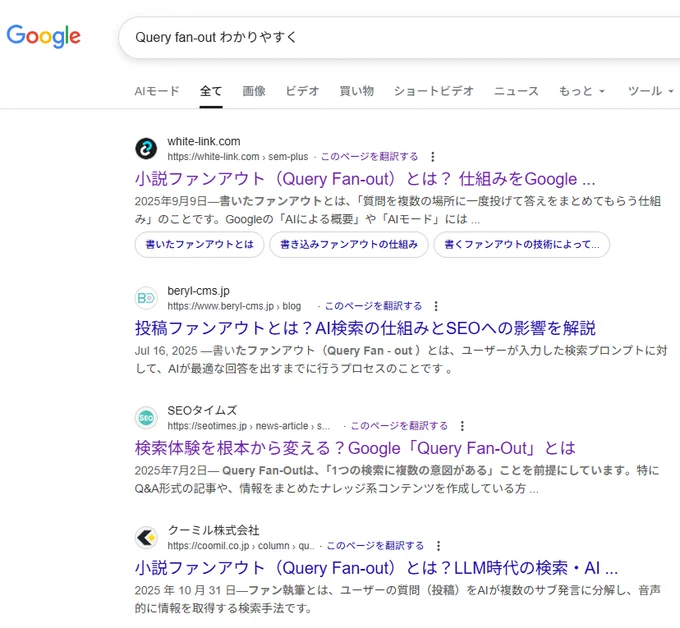The image size is (680, 628).
Task: Translate the beryl-cms.jp page
Action: pos(373,306)
